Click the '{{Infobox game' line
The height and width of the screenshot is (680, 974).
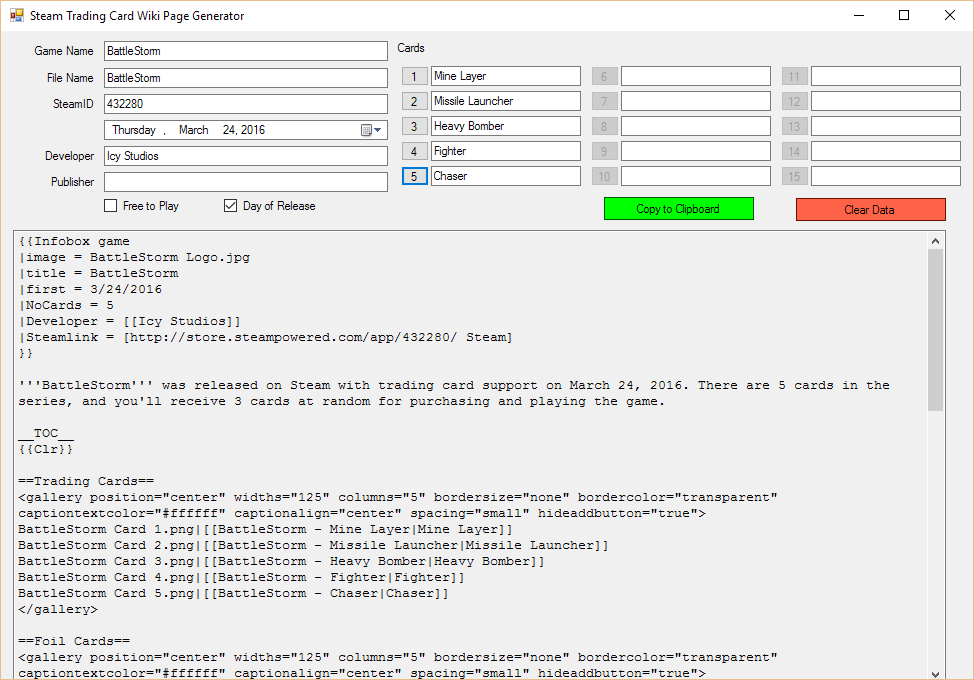74,241
